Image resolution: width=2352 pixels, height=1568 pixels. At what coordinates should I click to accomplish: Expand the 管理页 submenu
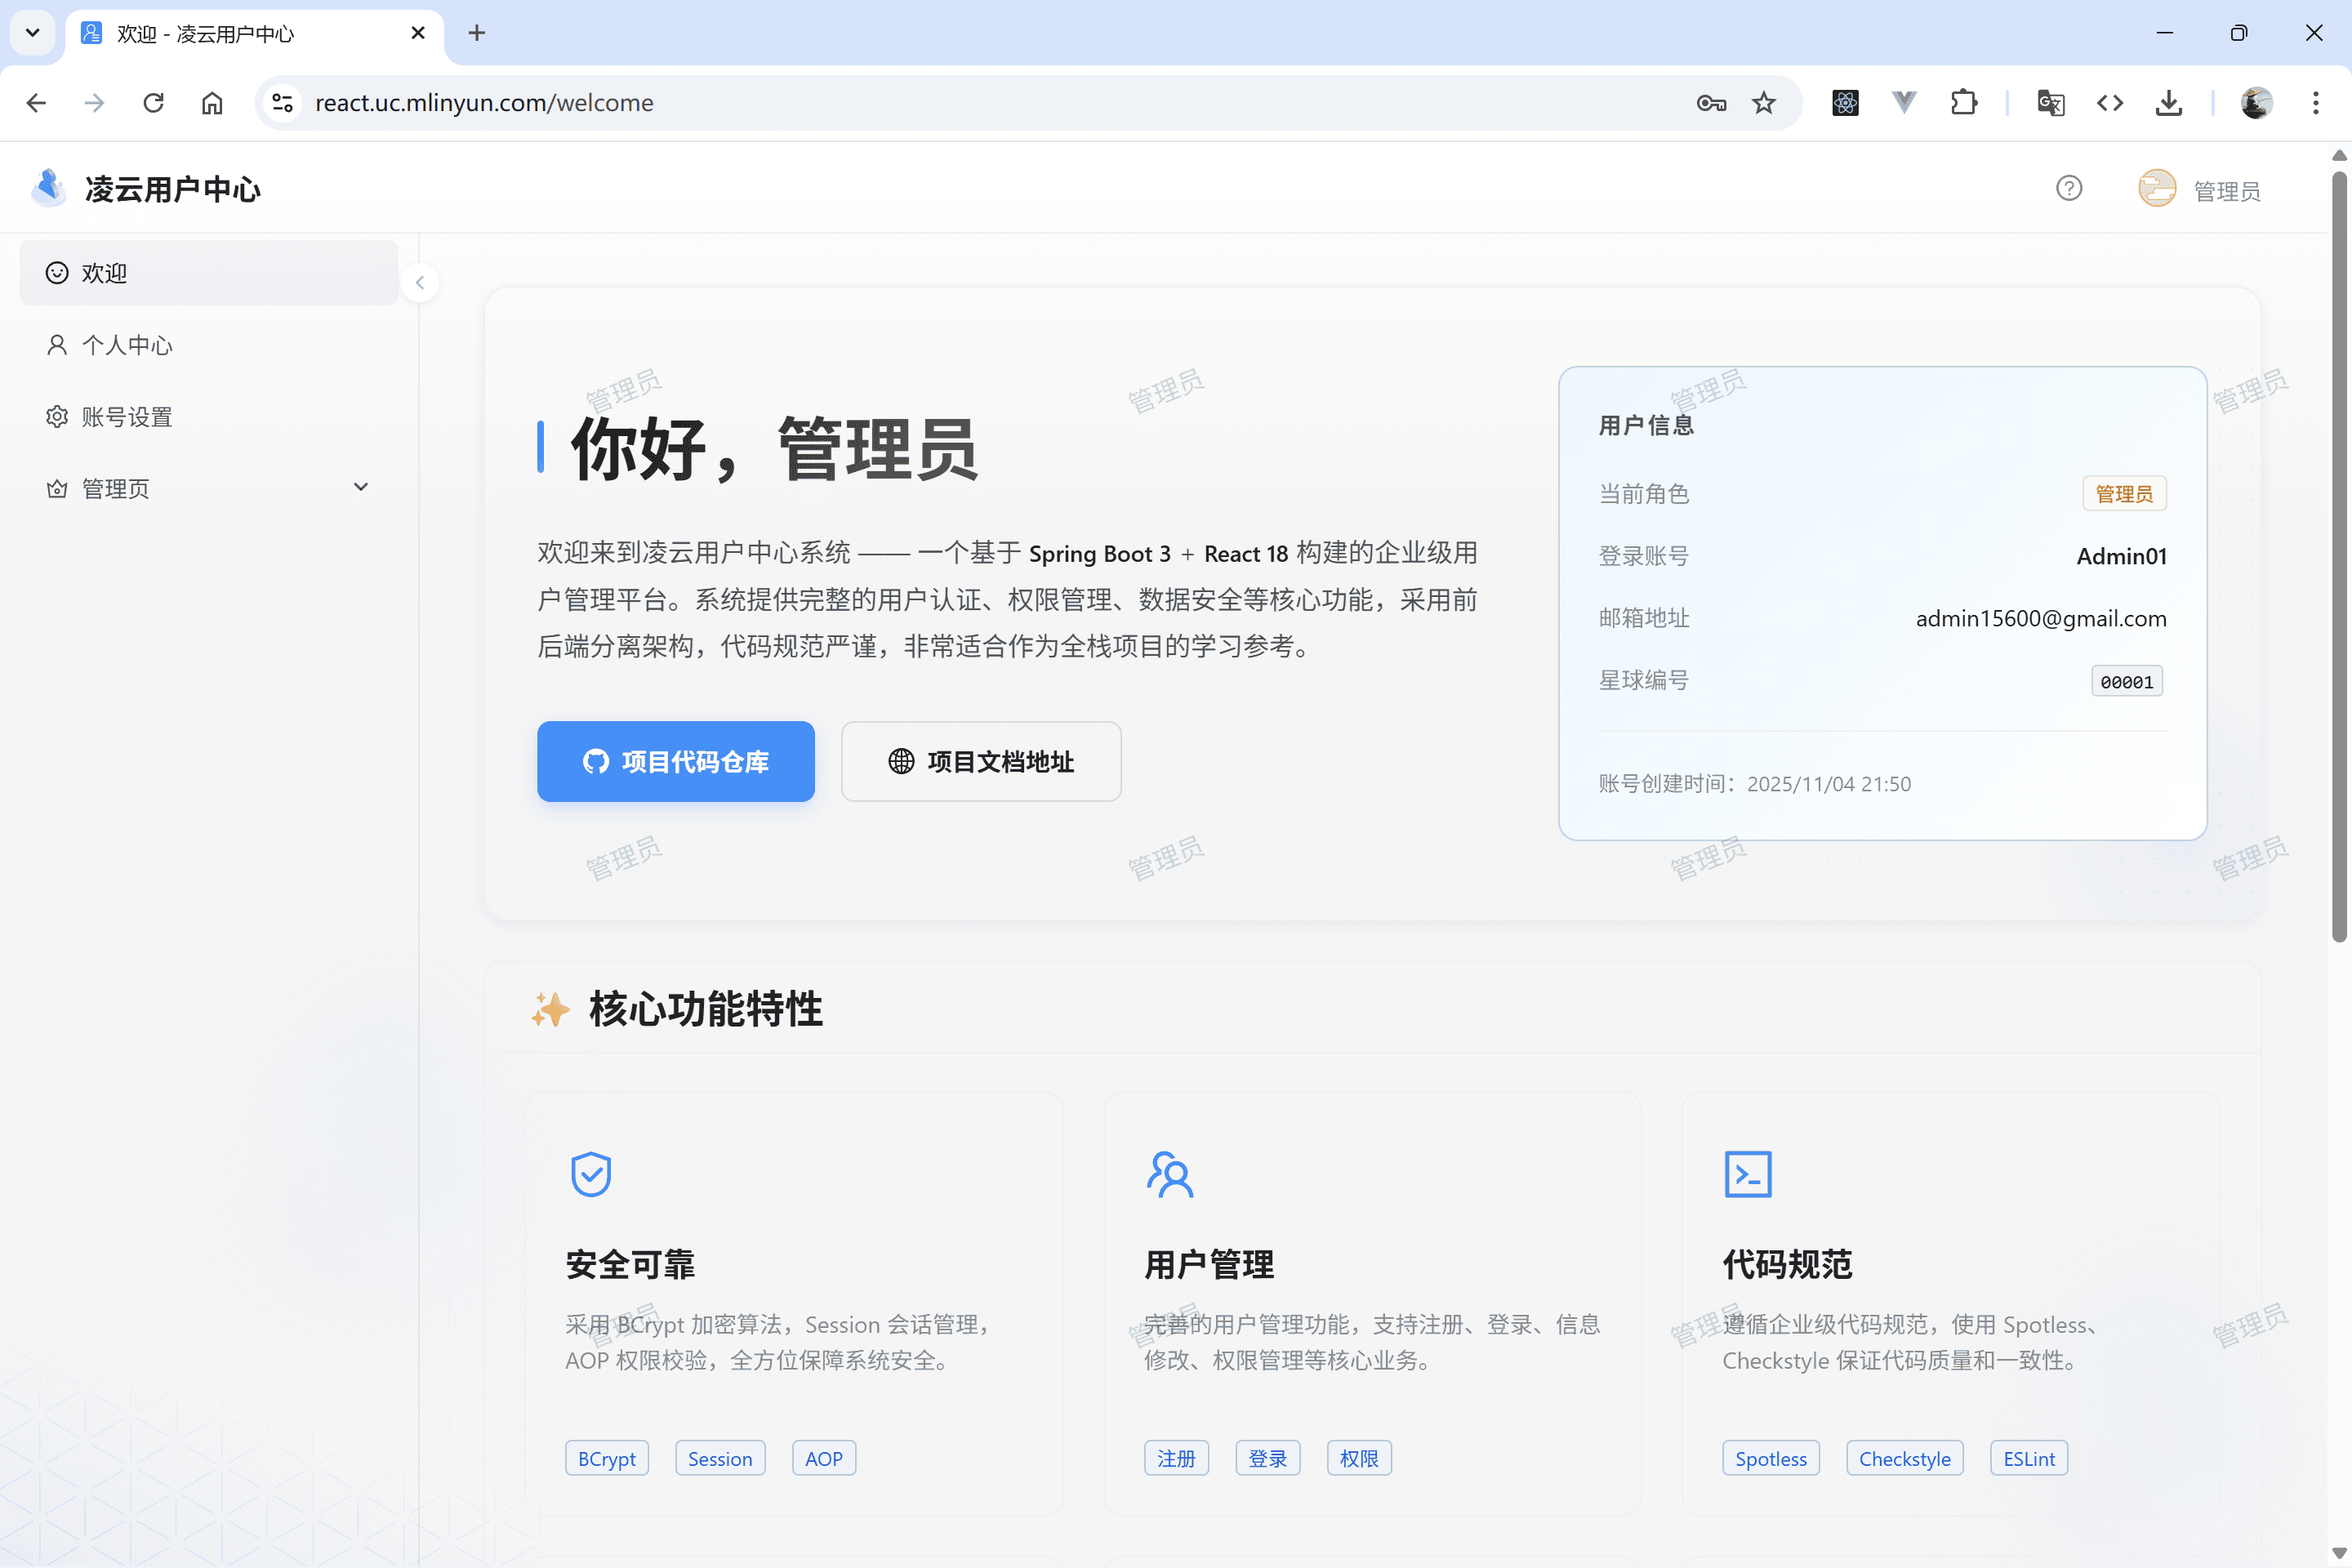(209, 488)
